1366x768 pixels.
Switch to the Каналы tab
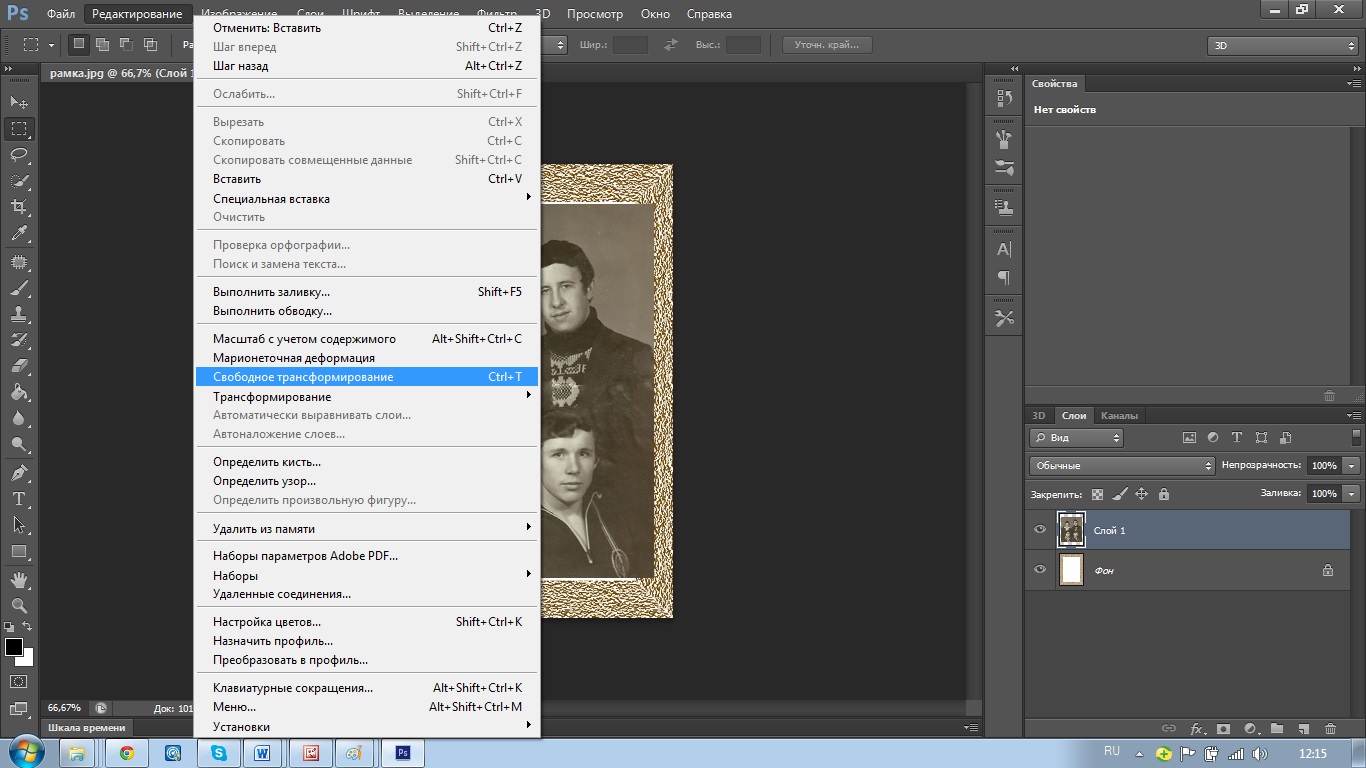pos(1119,416)
